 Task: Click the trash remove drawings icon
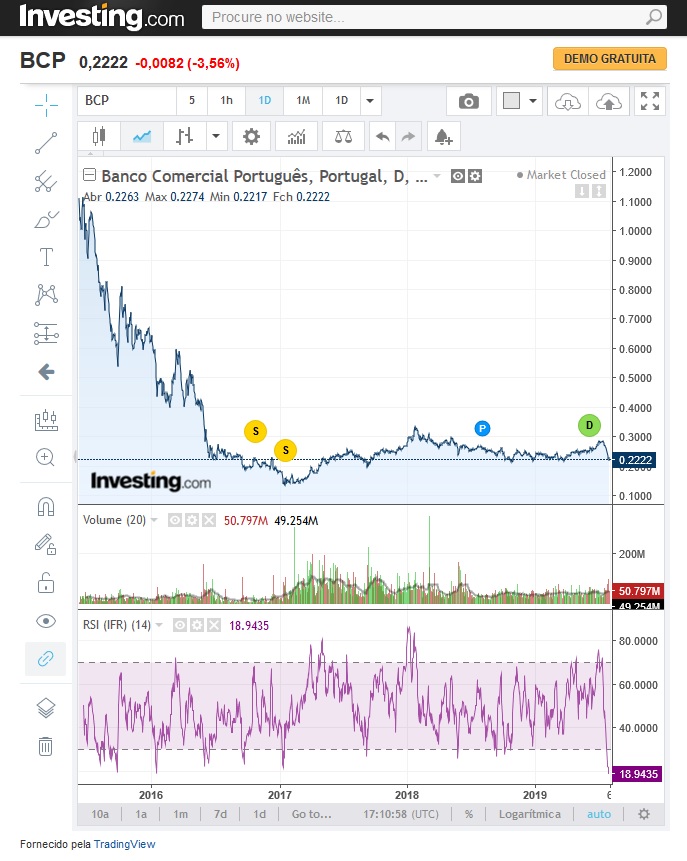point(46,746)
